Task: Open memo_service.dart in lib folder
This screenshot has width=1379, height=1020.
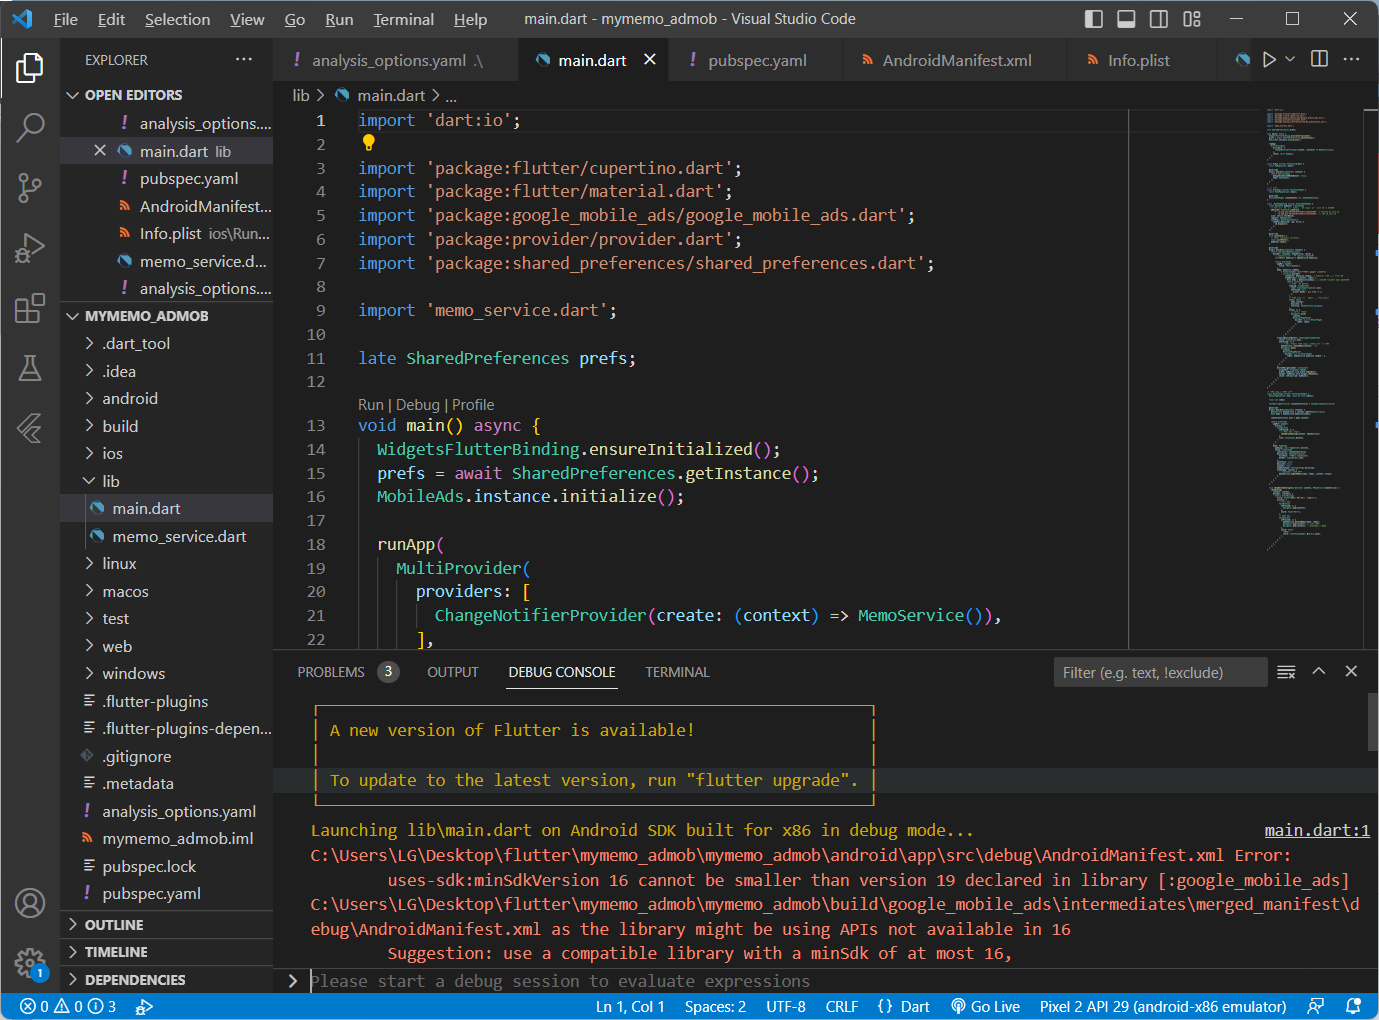Action: click(x=179, y=536)
